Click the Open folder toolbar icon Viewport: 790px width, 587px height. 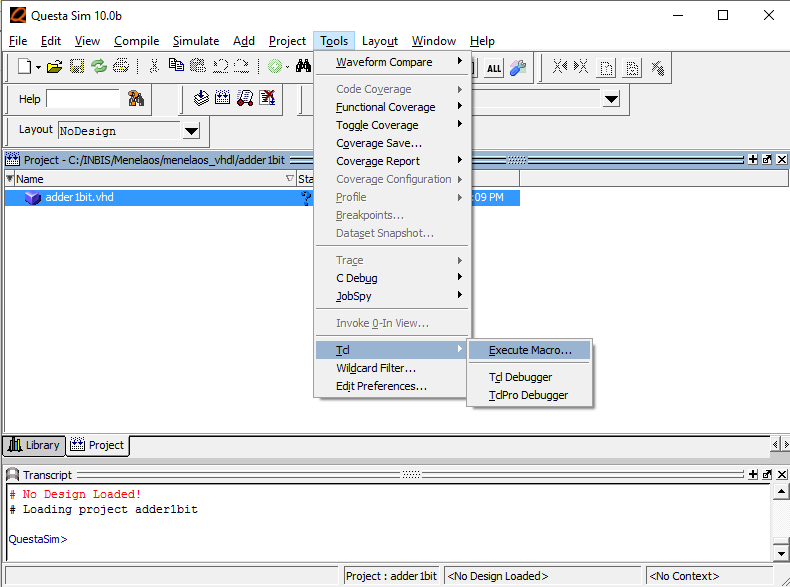click(x=54, y=66)
